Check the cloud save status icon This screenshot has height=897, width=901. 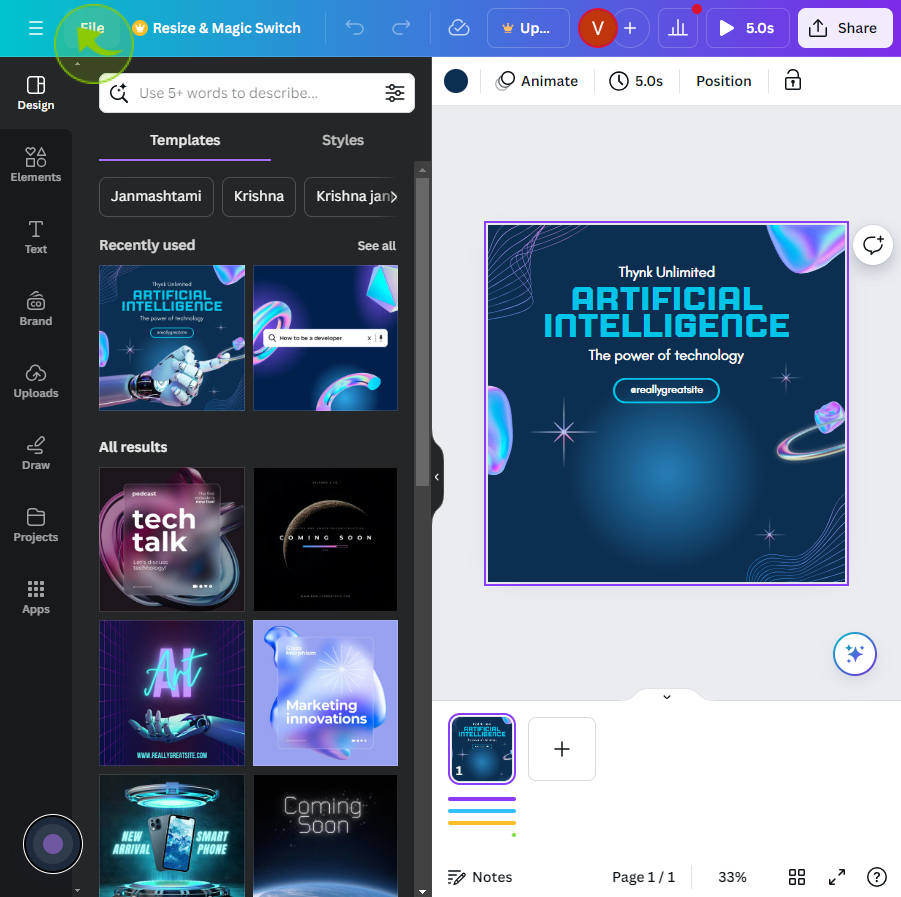459,28
